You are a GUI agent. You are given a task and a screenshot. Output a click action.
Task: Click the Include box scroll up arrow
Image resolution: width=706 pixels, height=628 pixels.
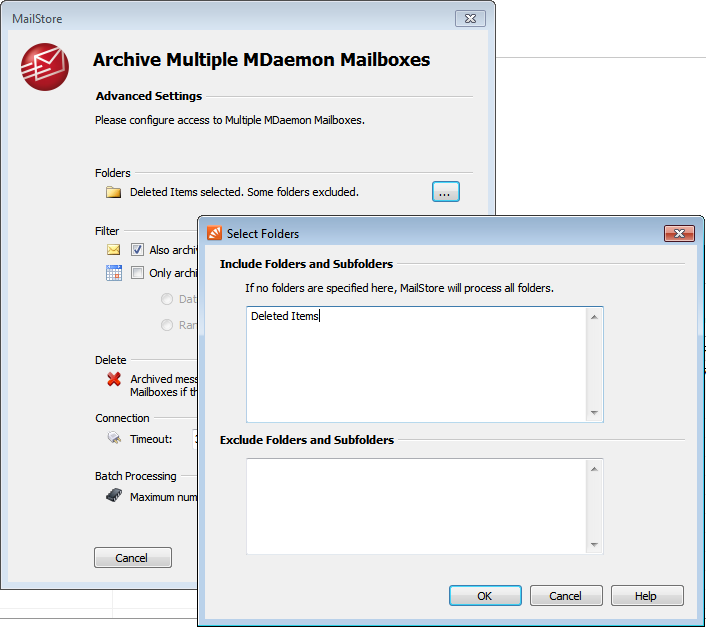click(x=594, y=317)
